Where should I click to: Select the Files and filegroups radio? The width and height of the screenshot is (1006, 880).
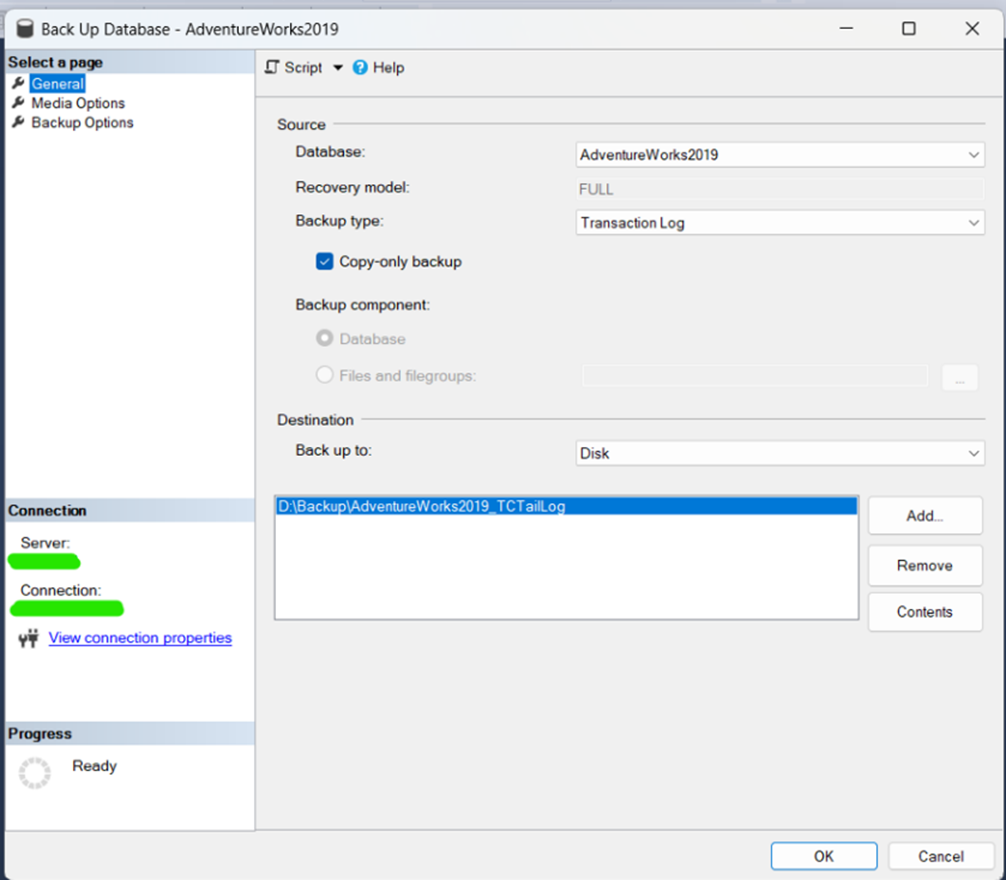(x=325, y=375)
